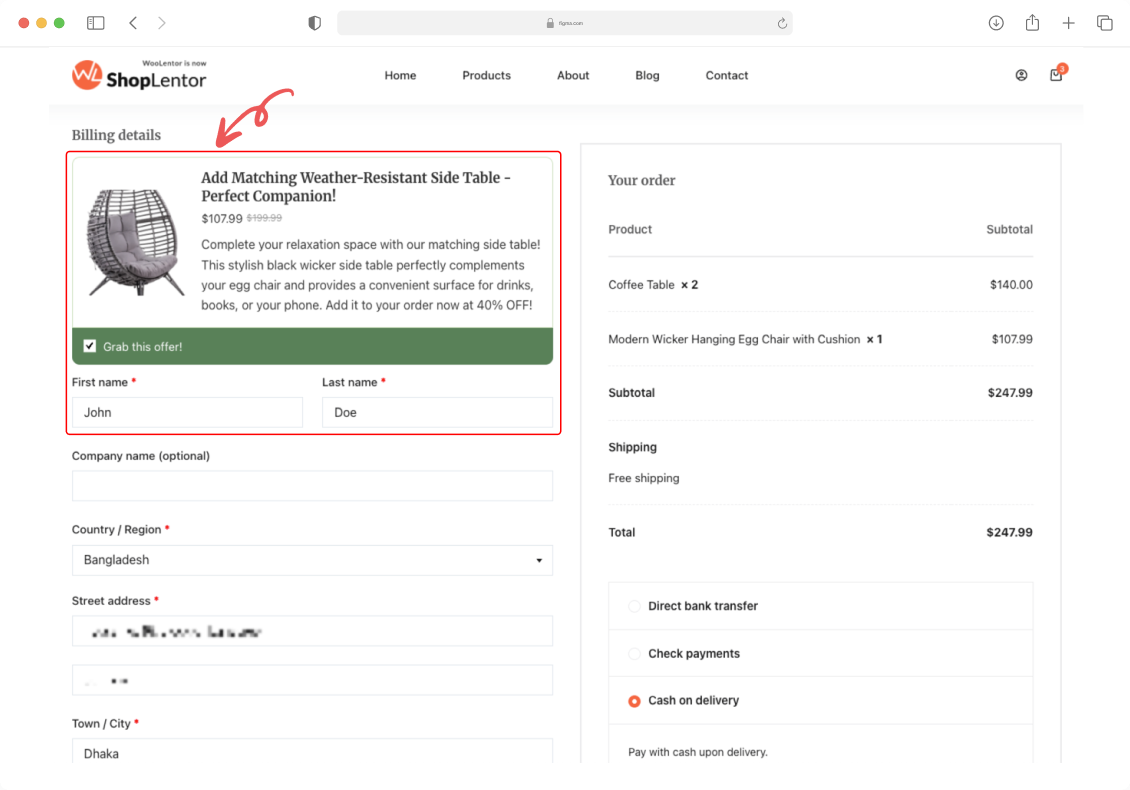Viewport: 1130px width, 790px height.
Task: Open the Safari downloads icon
Action: point(996,23)
